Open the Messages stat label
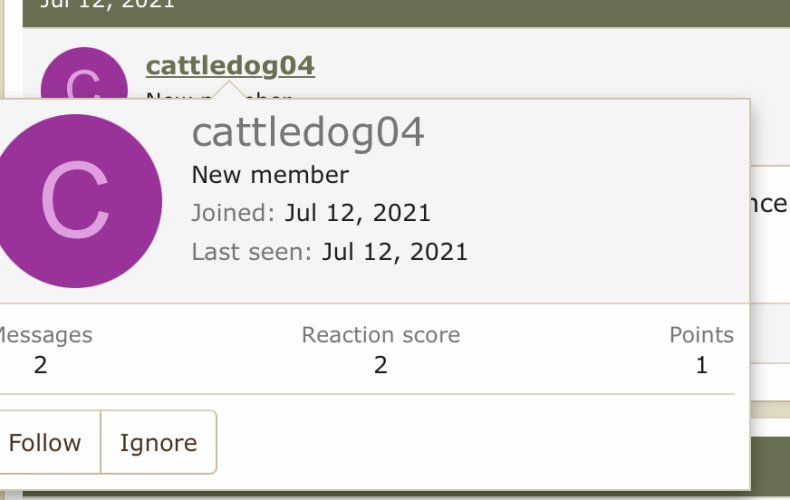790x500 pixels. point(45,335)
